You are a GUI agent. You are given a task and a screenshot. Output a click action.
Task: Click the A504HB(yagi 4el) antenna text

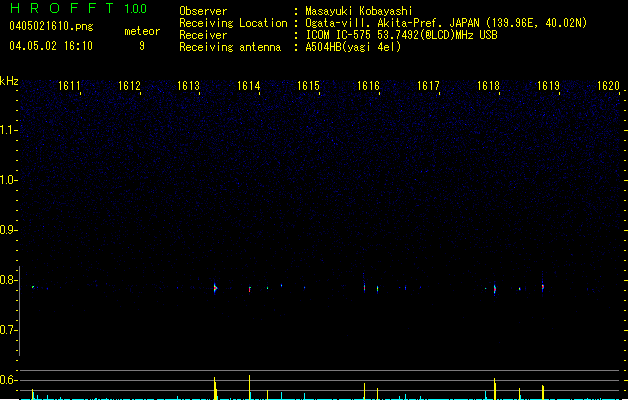(353, 47)
